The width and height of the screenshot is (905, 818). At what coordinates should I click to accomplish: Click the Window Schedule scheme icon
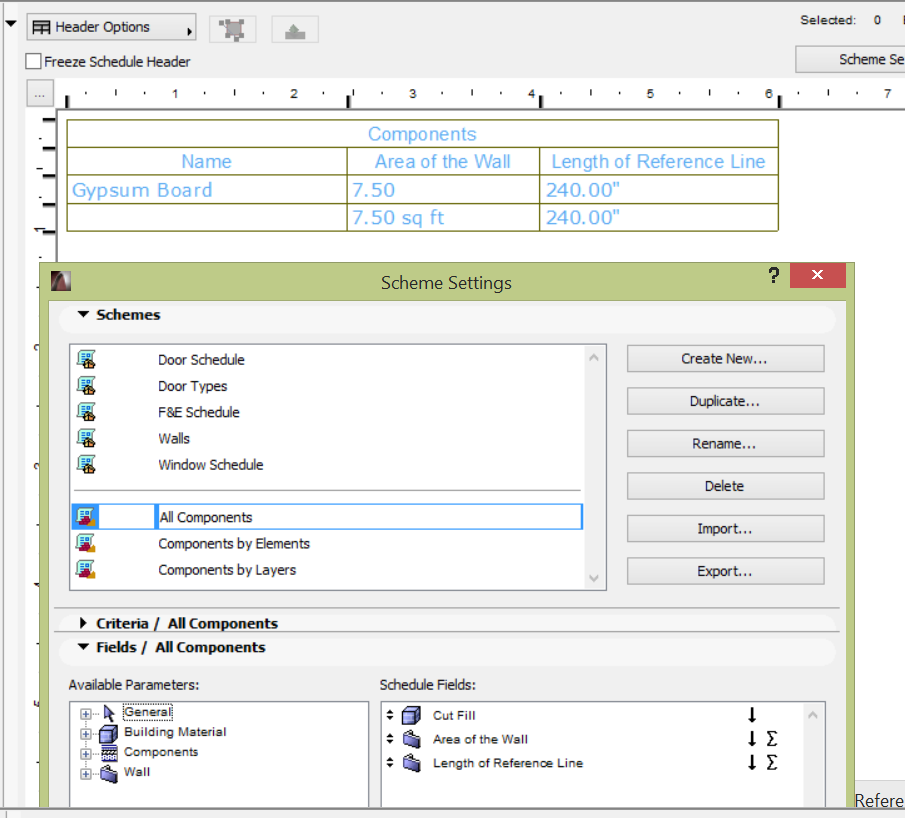pyautogui.click(x=86, y=464)
